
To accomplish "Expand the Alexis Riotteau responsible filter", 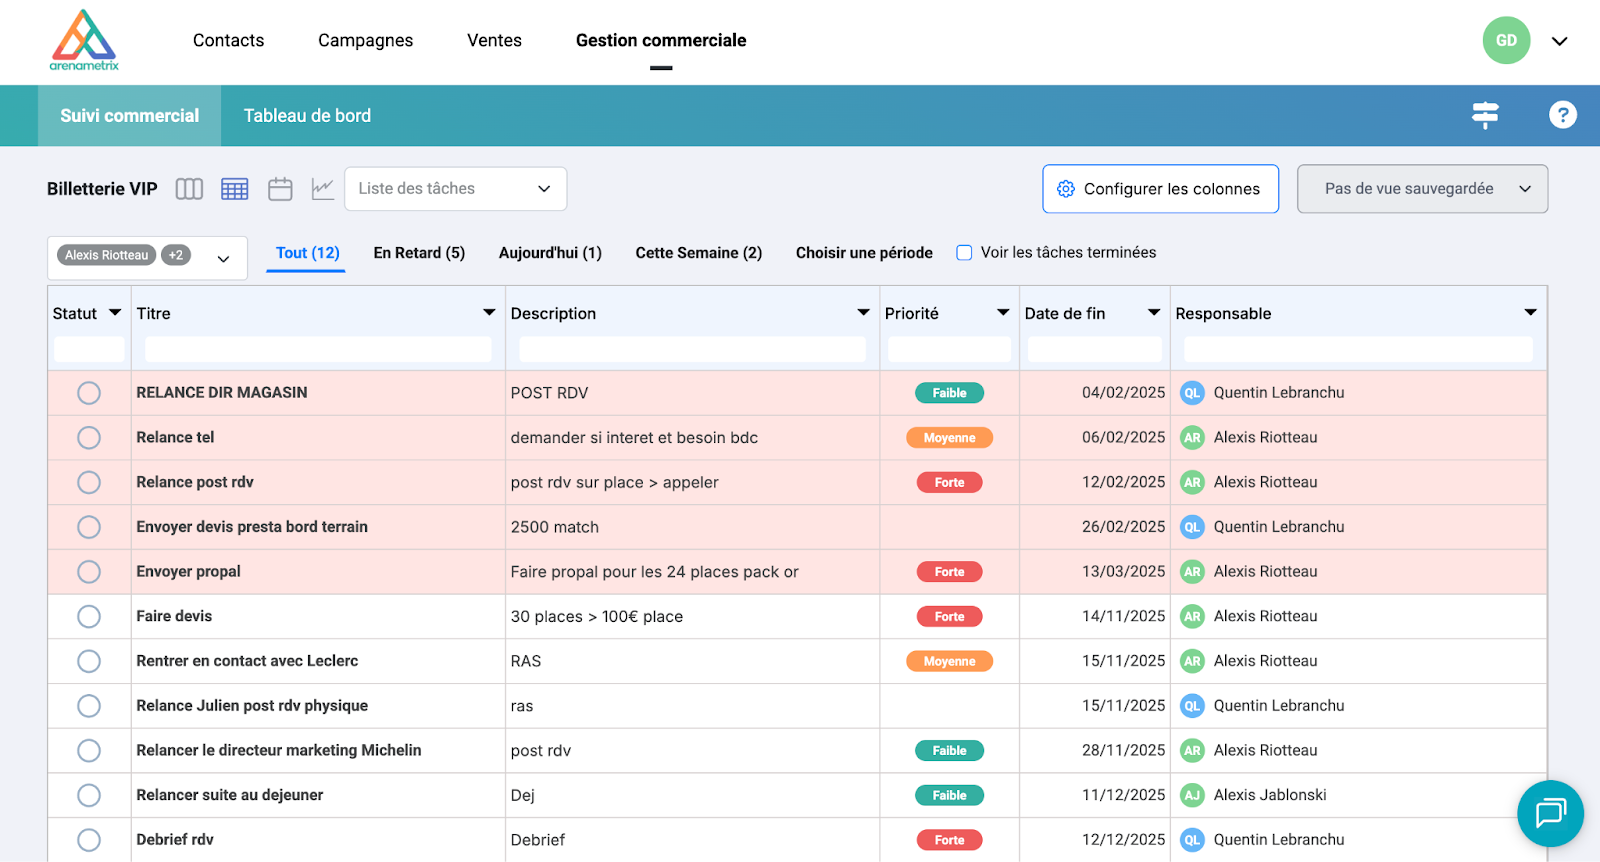I will click(x=223, y=258).
